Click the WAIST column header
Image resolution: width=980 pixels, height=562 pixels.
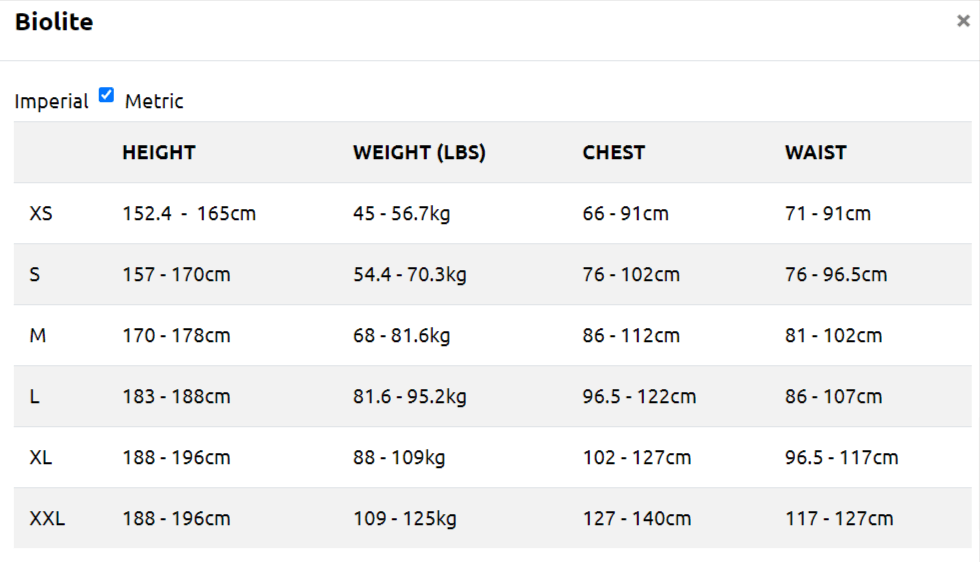click(816, 153)
